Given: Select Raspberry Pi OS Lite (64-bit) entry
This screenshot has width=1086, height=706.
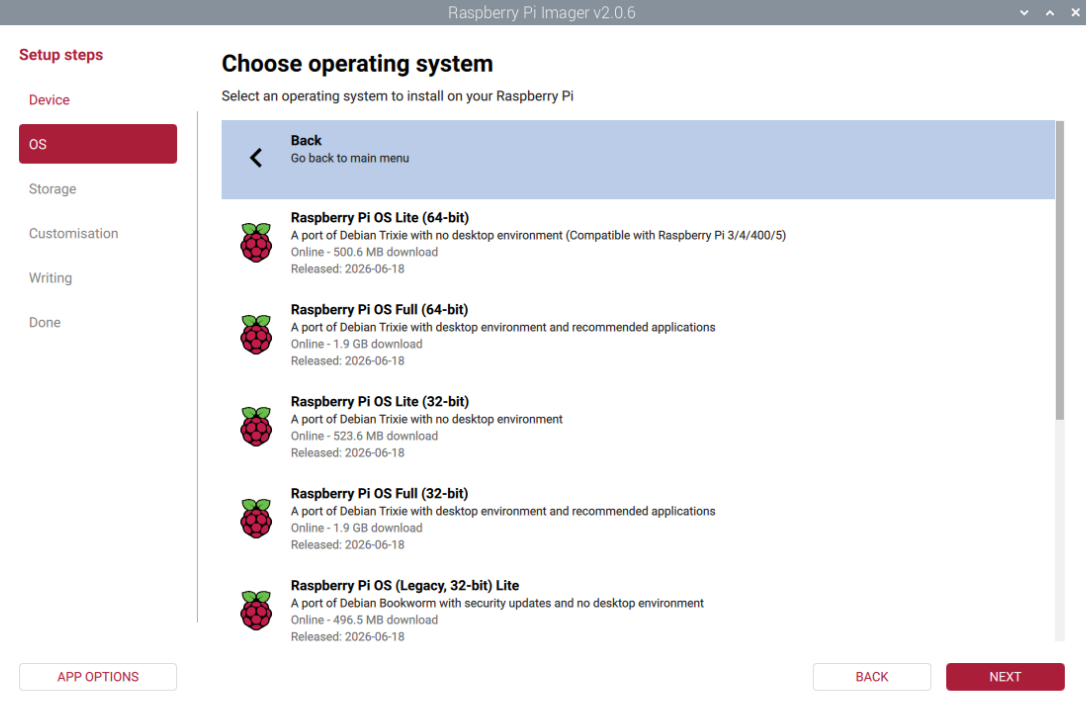Looking at the screenshot, I should (638, 243).
